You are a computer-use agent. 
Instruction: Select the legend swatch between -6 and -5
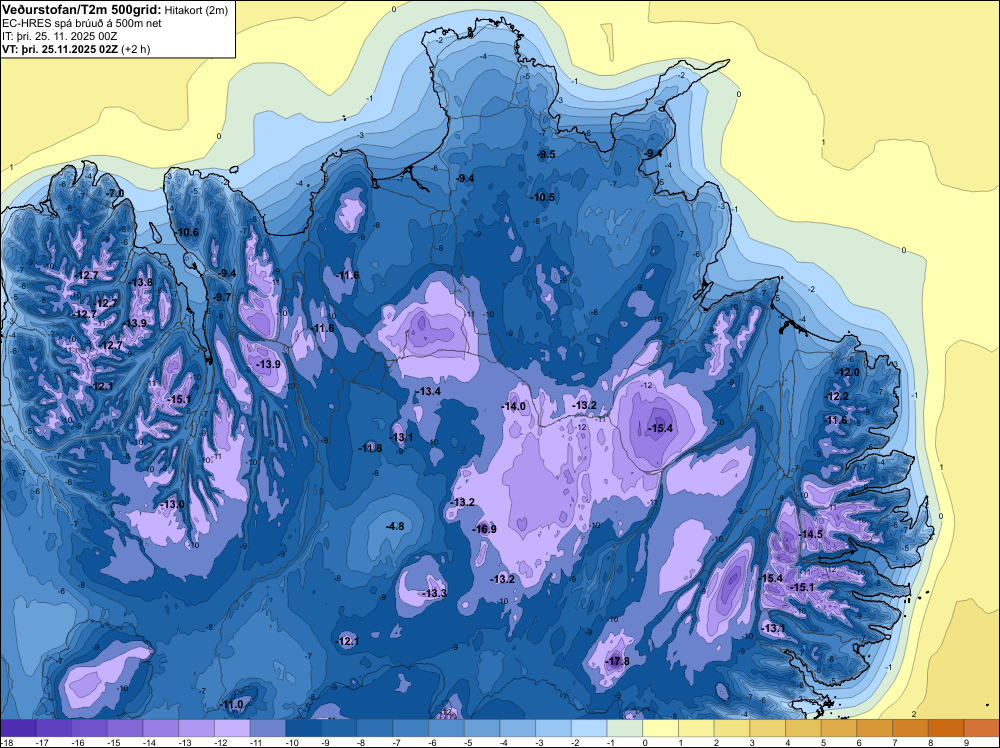point(446,728)
